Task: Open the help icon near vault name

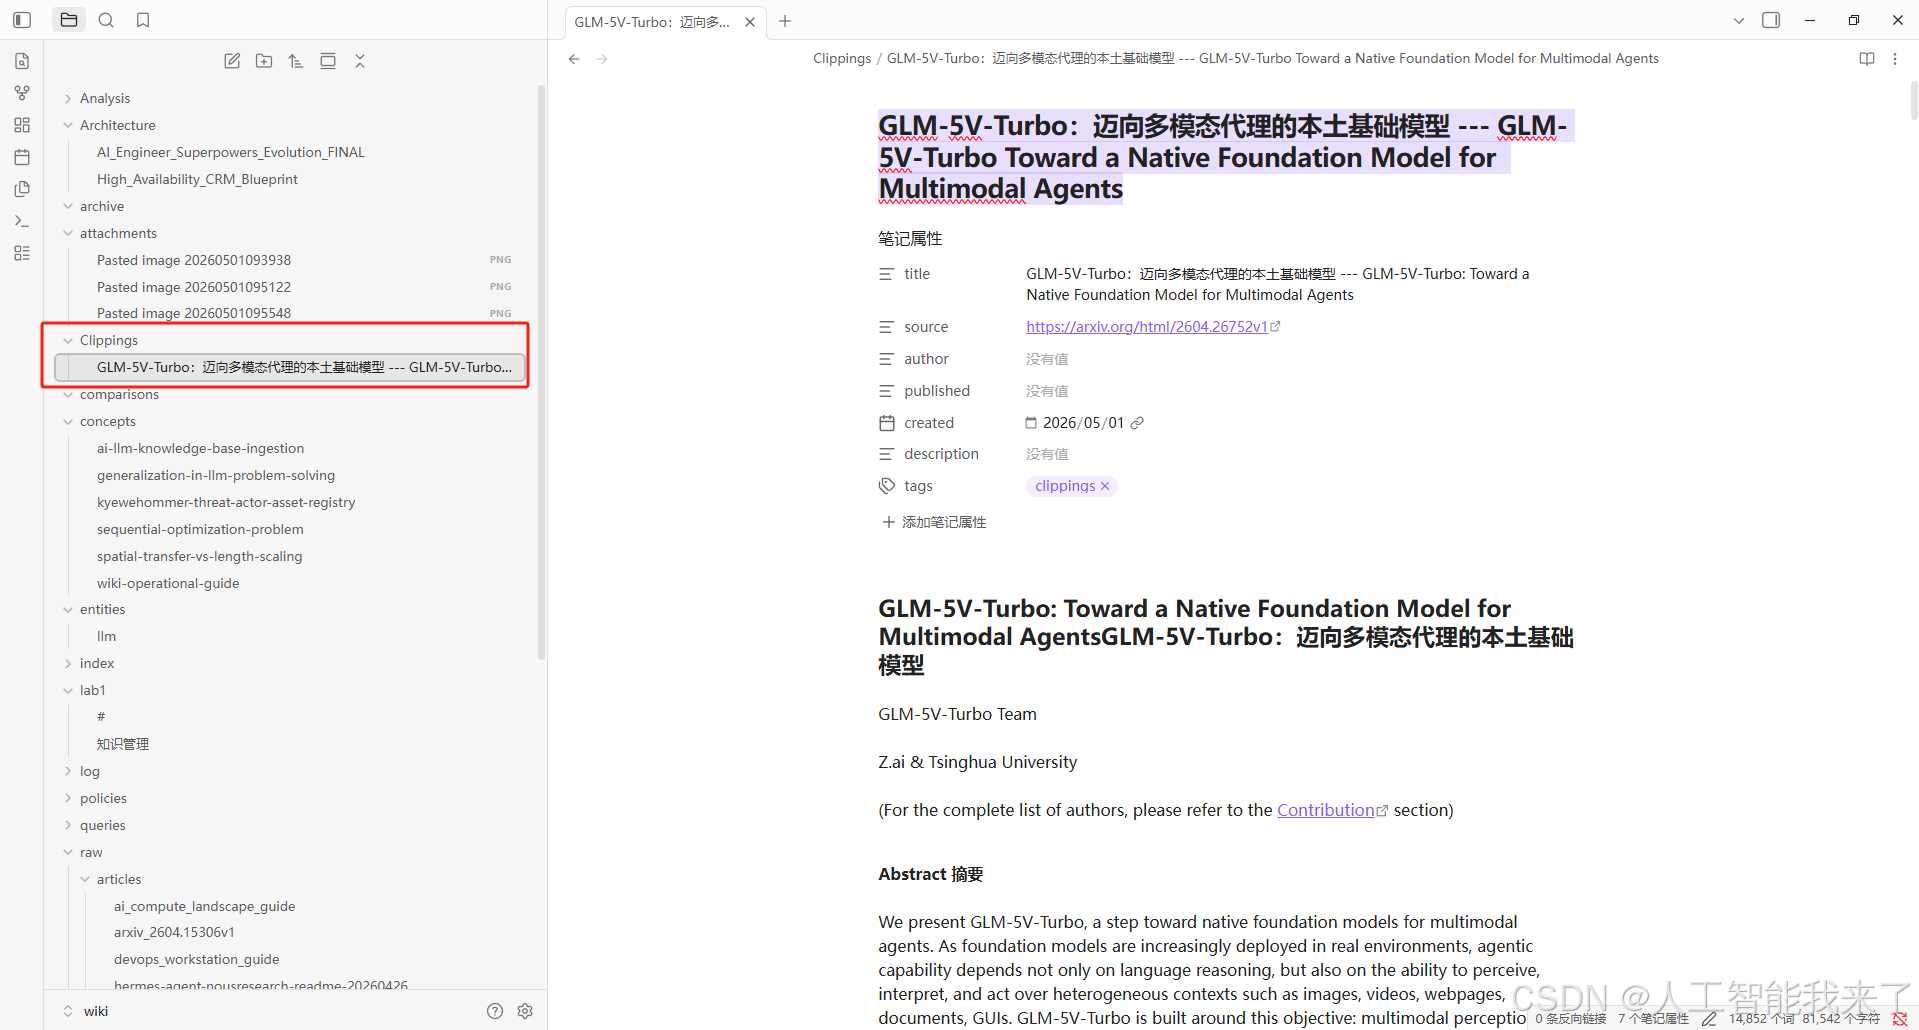Action: click(x=495, y=1011)
